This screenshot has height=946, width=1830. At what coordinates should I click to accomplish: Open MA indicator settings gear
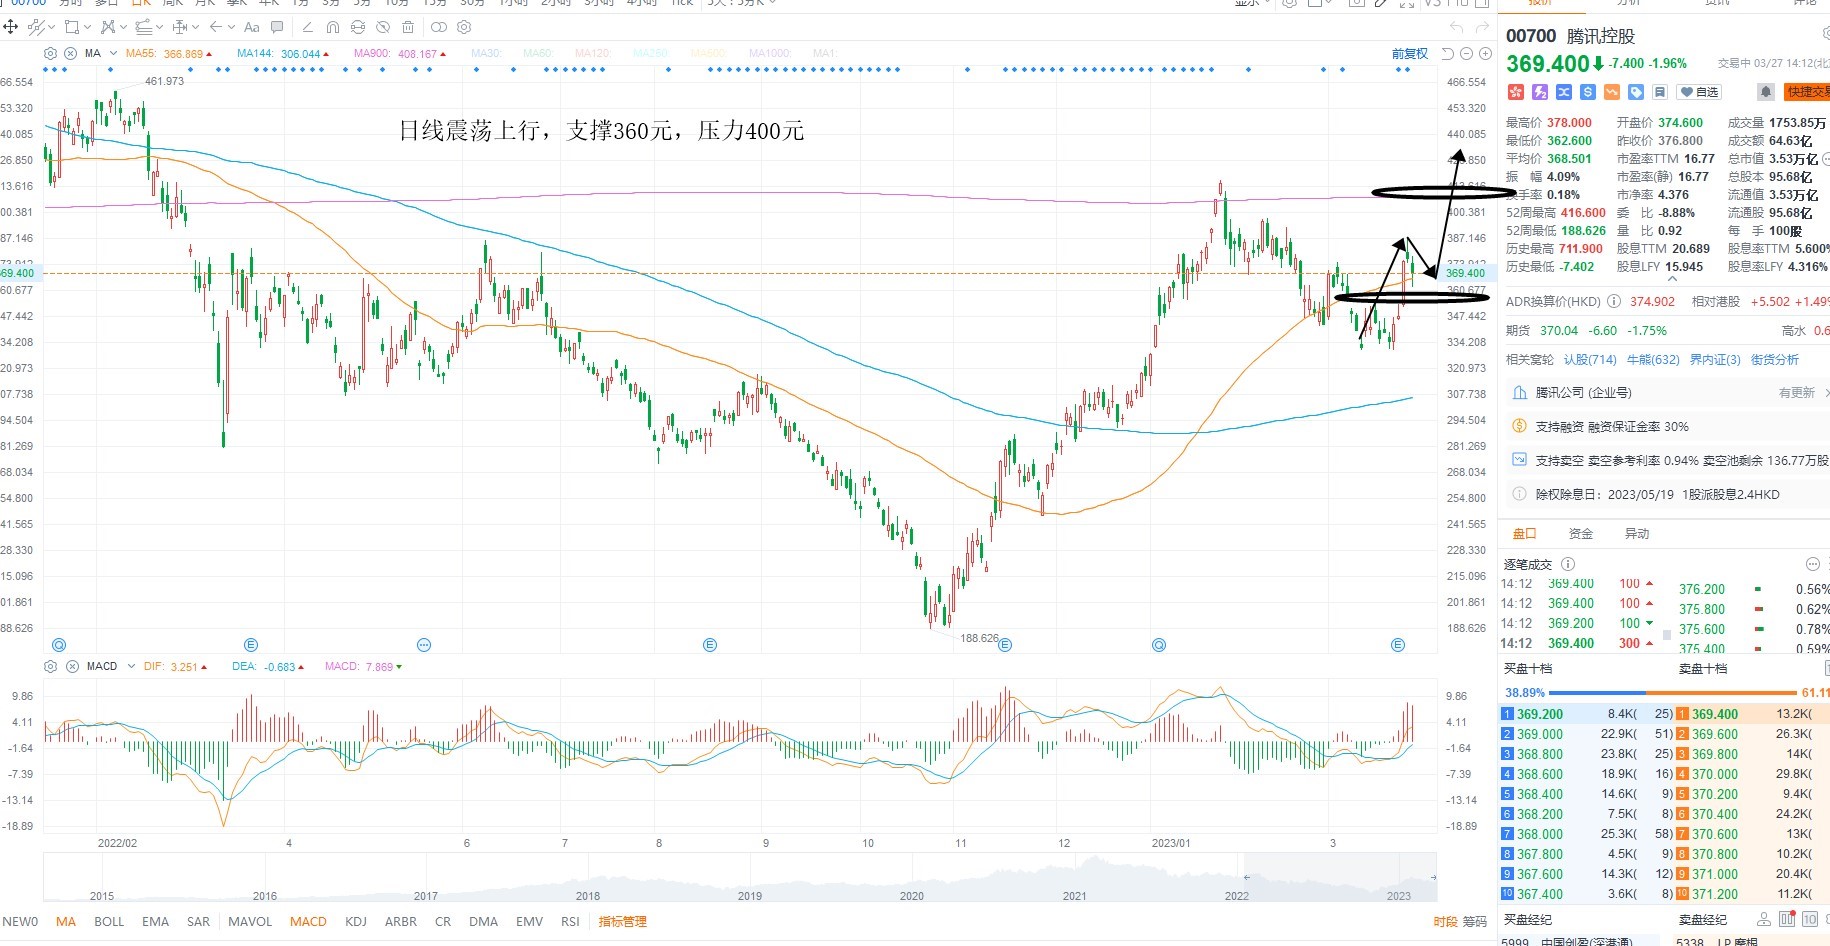tap(50, 53)
